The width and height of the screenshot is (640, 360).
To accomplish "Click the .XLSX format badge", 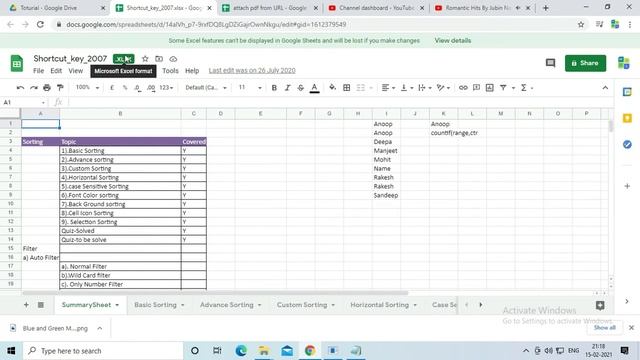I will [x=123, y=59].
